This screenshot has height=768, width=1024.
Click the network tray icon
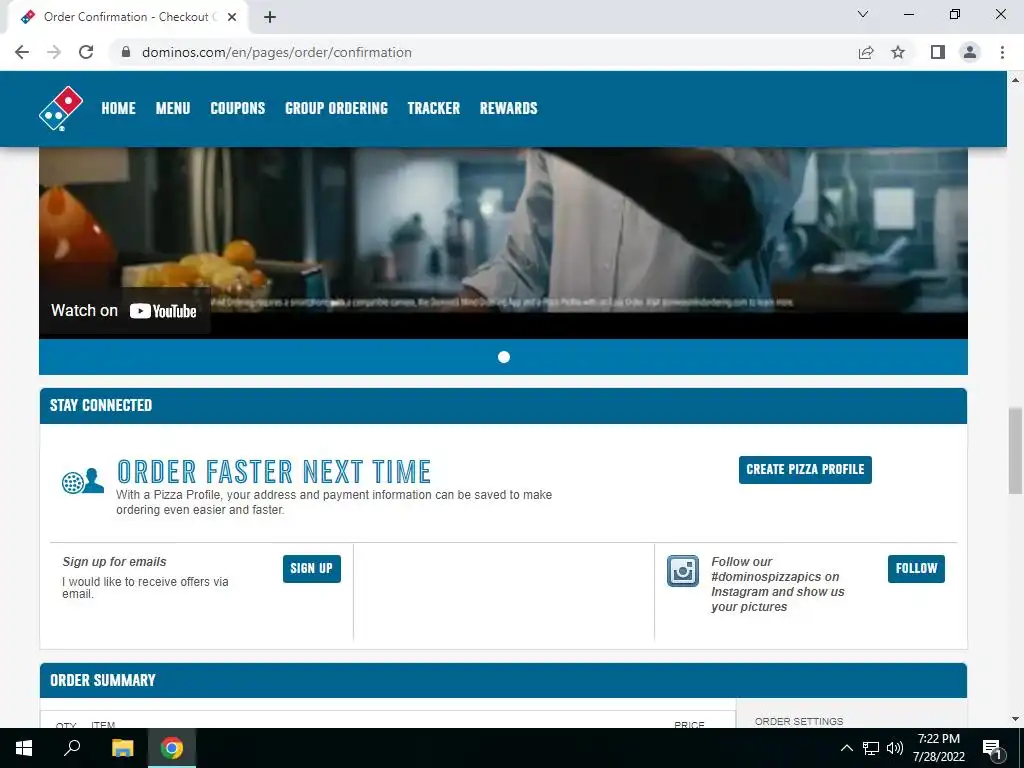pos(871,748)
